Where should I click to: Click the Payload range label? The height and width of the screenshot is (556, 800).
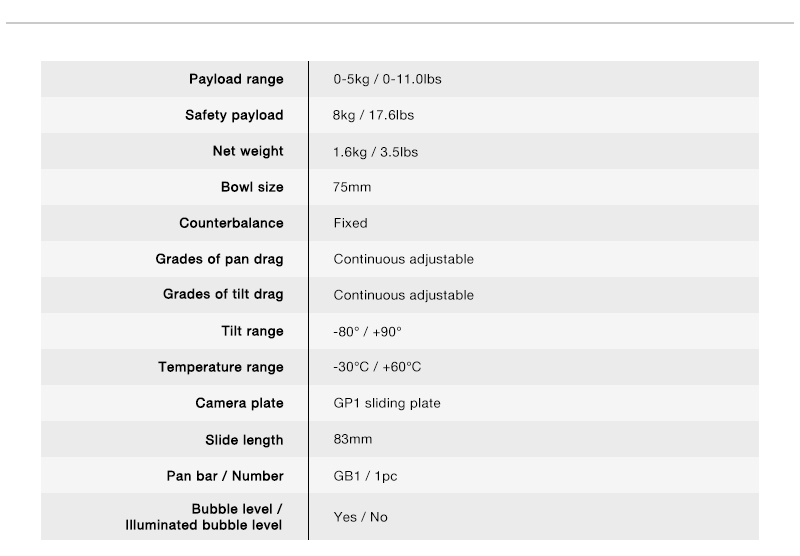click(236, 80)
